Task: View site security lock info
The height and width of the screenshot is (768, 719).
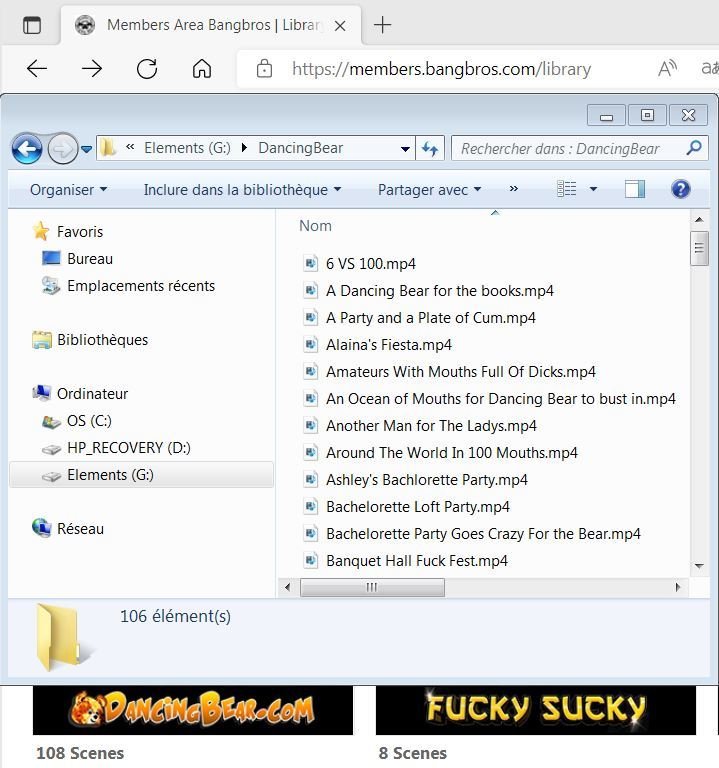Action: coord(264,69)
